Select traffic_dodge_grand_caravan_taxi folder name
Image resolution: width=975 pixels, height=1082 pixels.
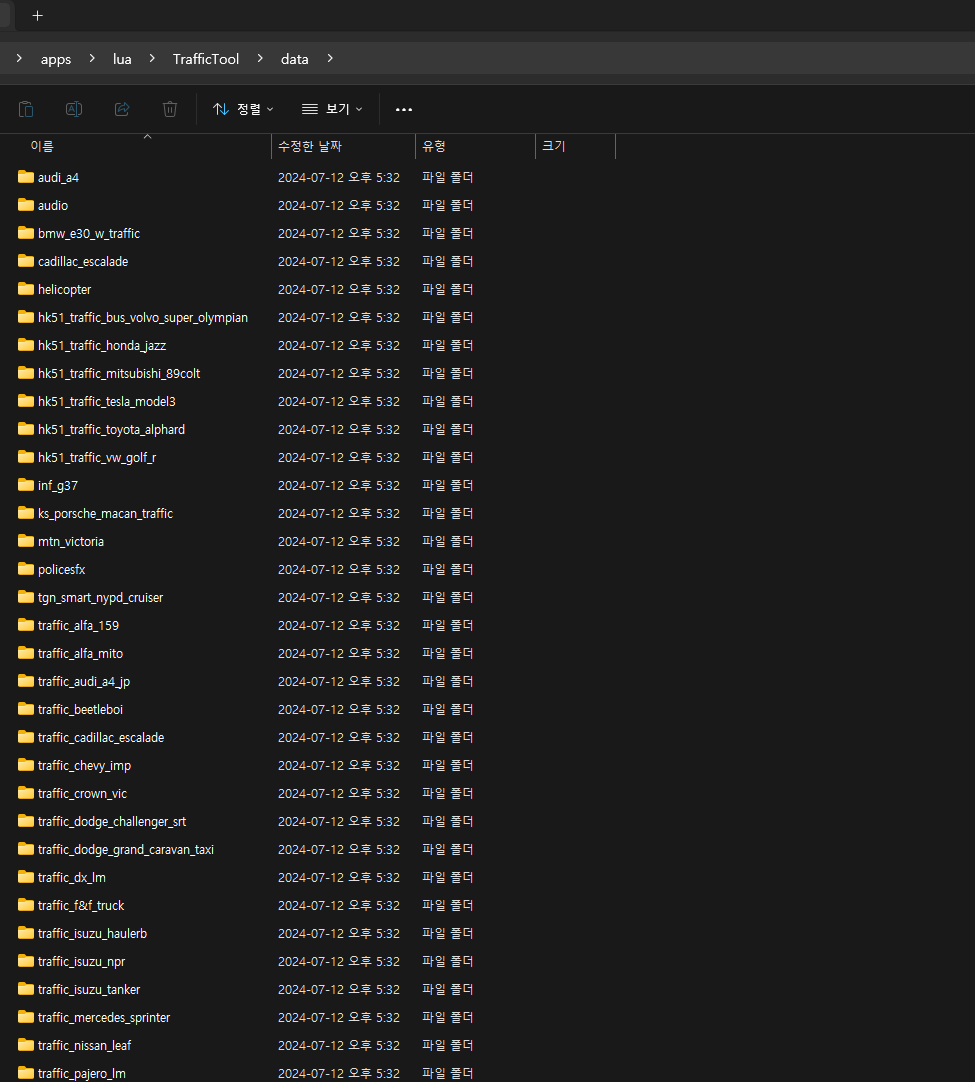[126, 849]
